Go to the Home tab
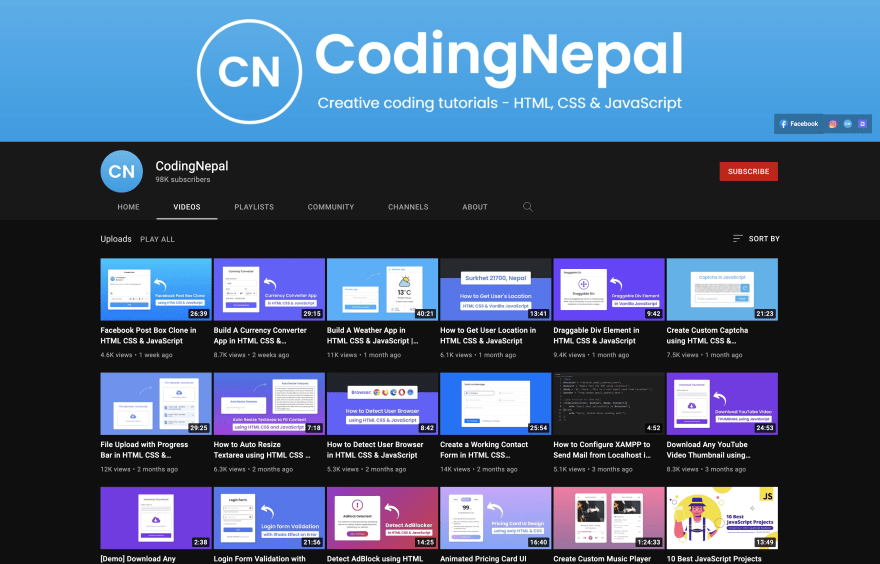Screen dimensions: 880x564 coord(129,207)
